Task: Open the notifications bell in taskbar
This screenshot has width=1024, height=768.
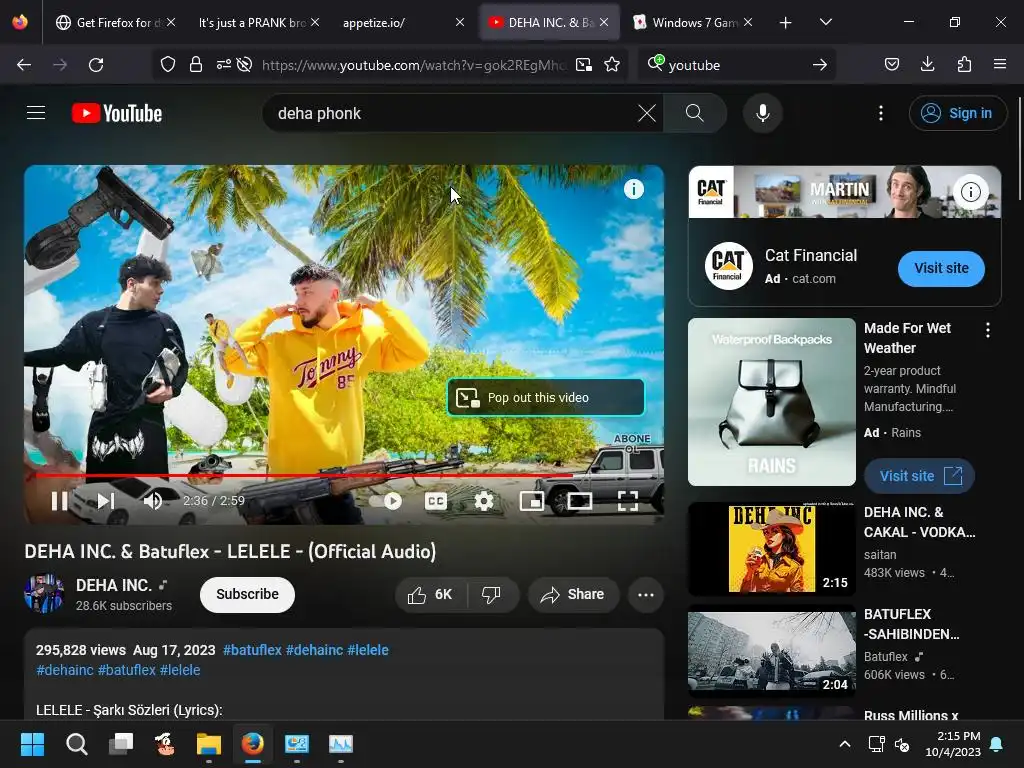Action: click(x=997, y=744)
